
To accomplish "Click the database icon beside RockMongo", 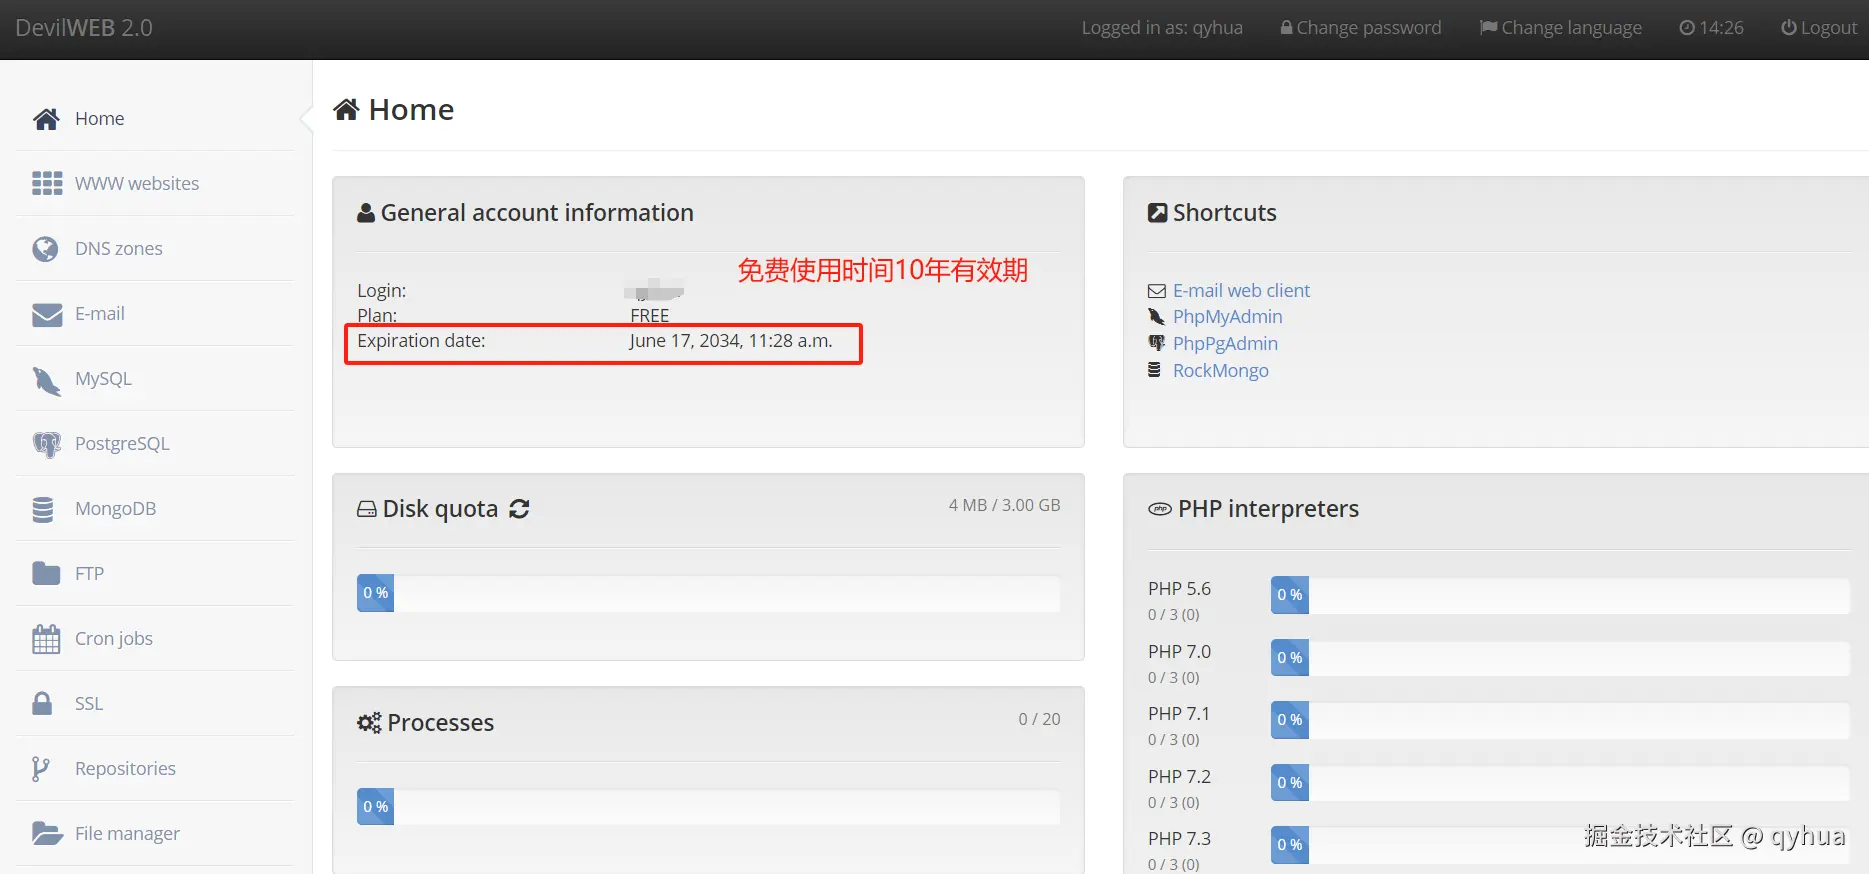I will 1154,370.
